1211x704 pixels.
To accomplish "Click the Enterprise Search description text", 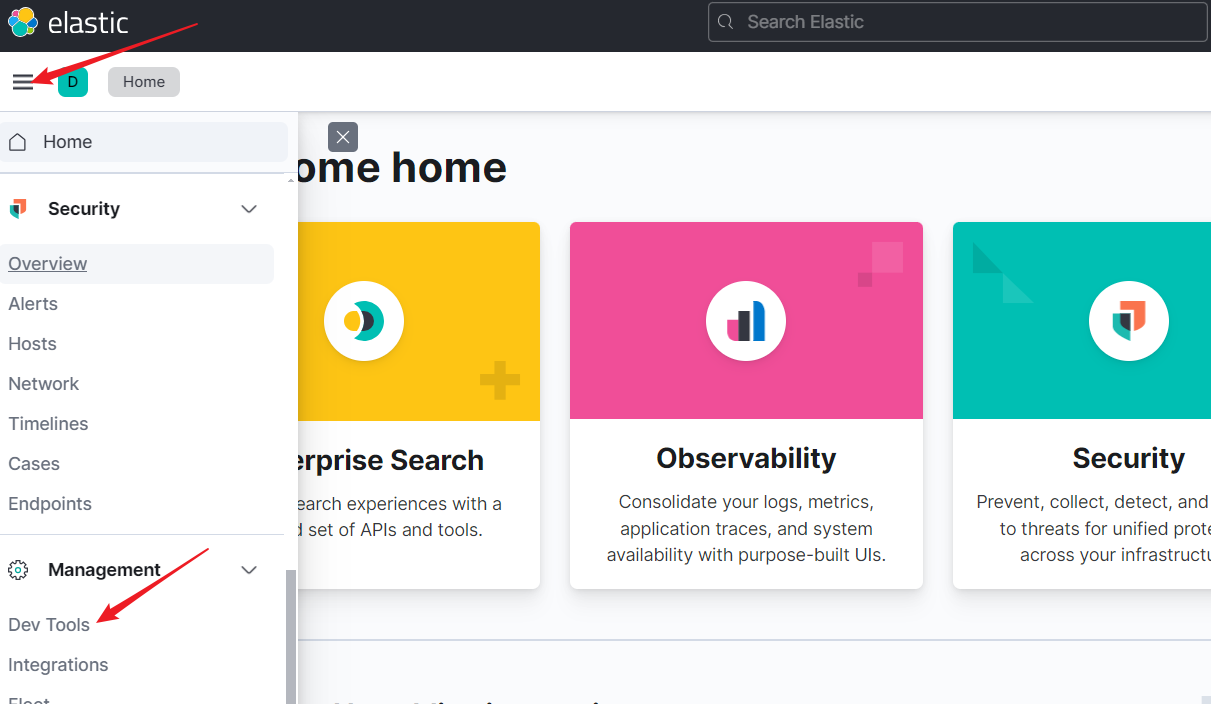I will (400, 517).
